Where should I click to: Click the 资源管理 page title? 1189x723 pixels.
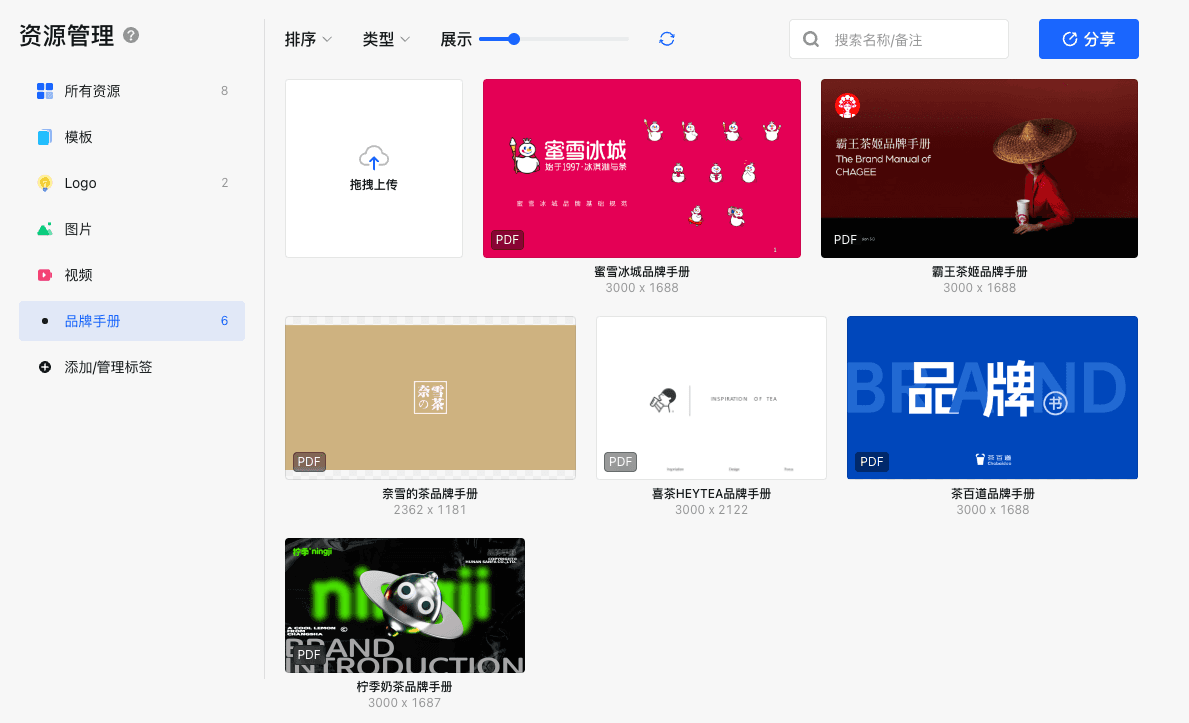tap(67, 36)
